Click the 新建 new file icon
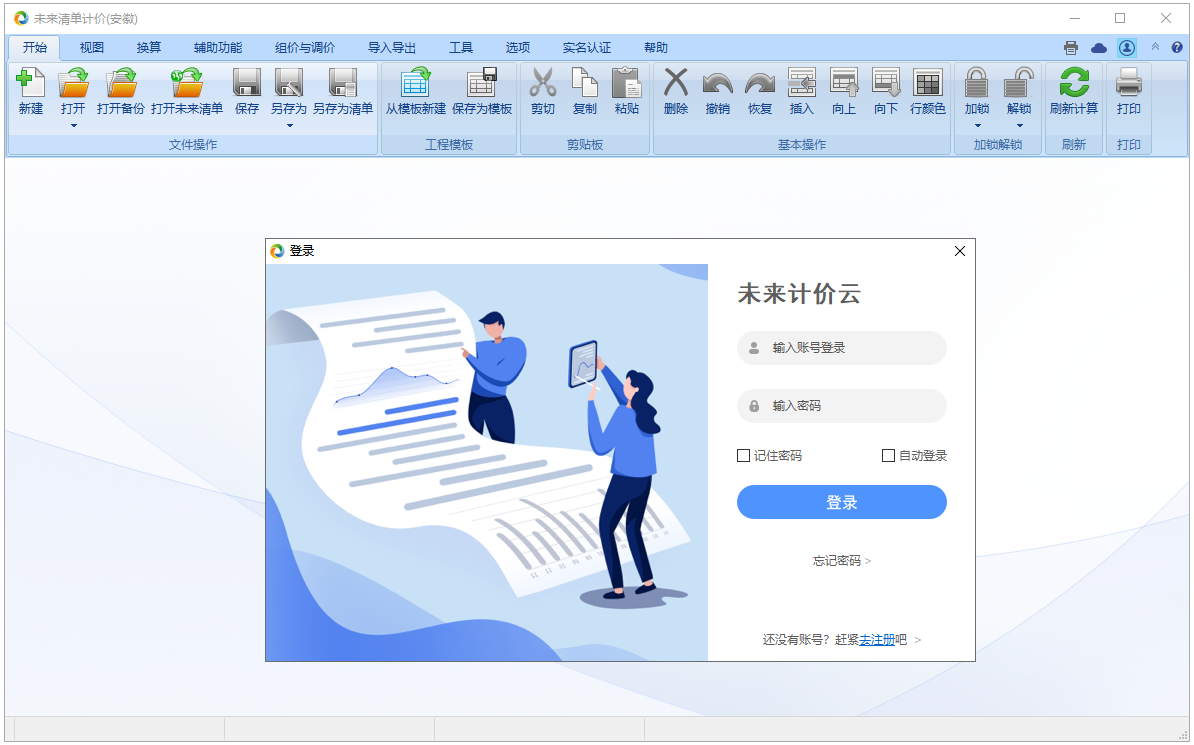This screenshot has width=1194, height=745. [x=30, y=82]
